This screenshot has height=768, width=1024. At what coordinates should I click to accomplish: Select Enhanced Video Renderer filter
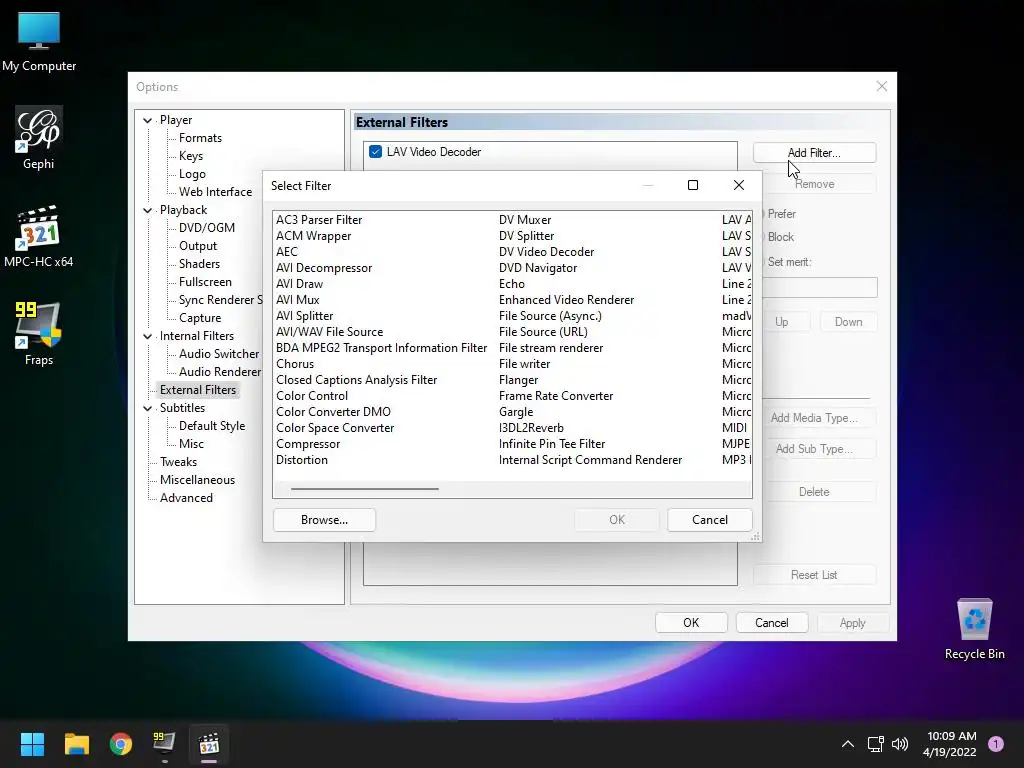click(566, 300)
